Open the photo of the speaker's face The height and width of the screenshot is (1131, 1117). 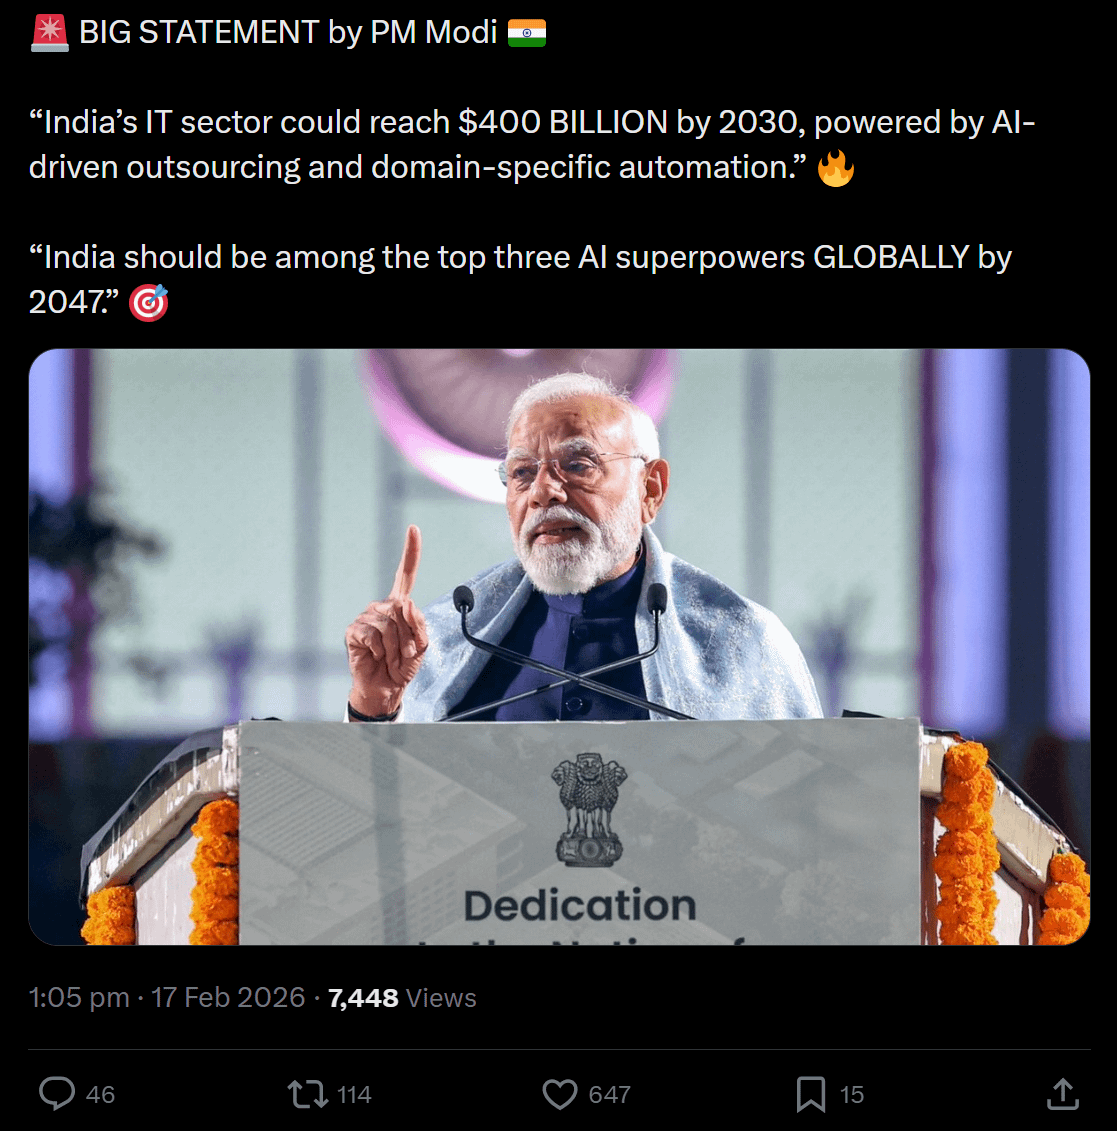[575, 480]
